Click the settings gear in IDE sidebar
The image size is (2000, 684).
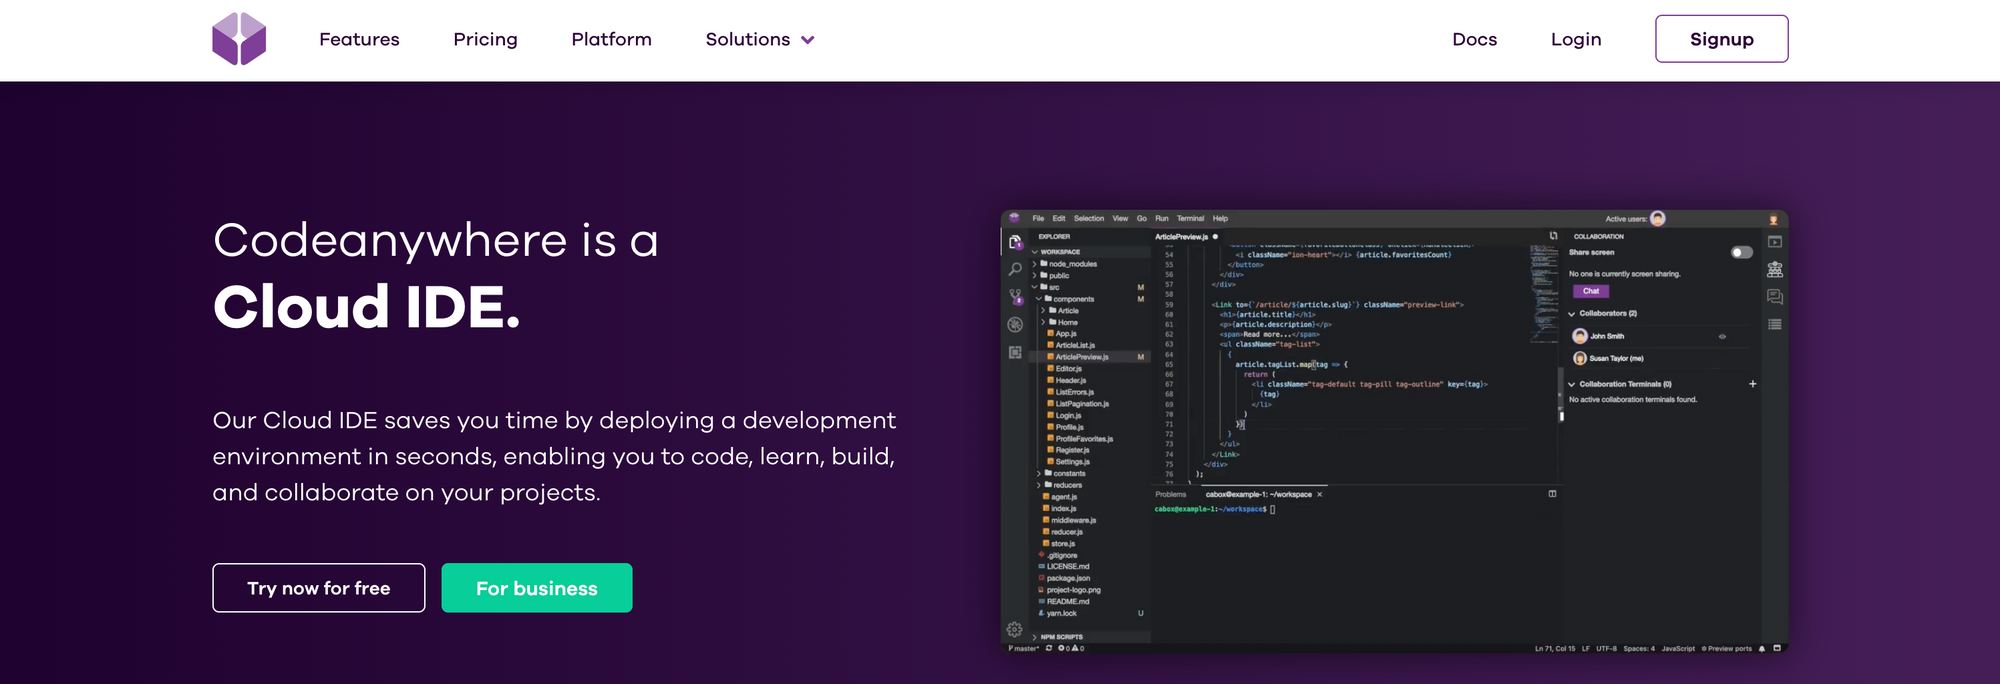pyautogui.click(x=1014, y=629)
